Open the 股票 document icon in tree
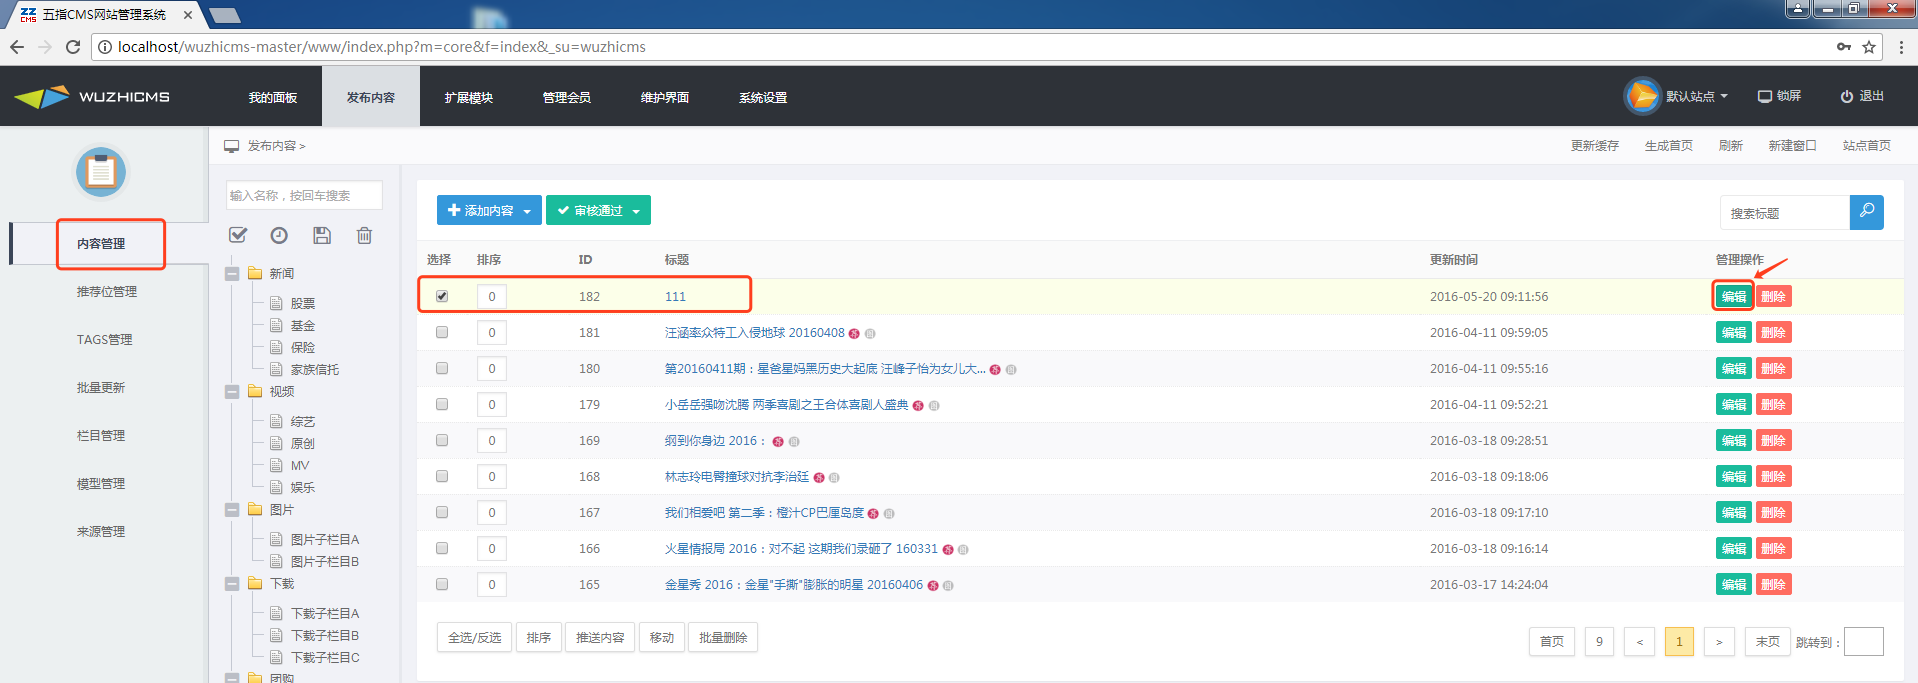Viewport: 1918px width, 683px height. tap(276, 302)
